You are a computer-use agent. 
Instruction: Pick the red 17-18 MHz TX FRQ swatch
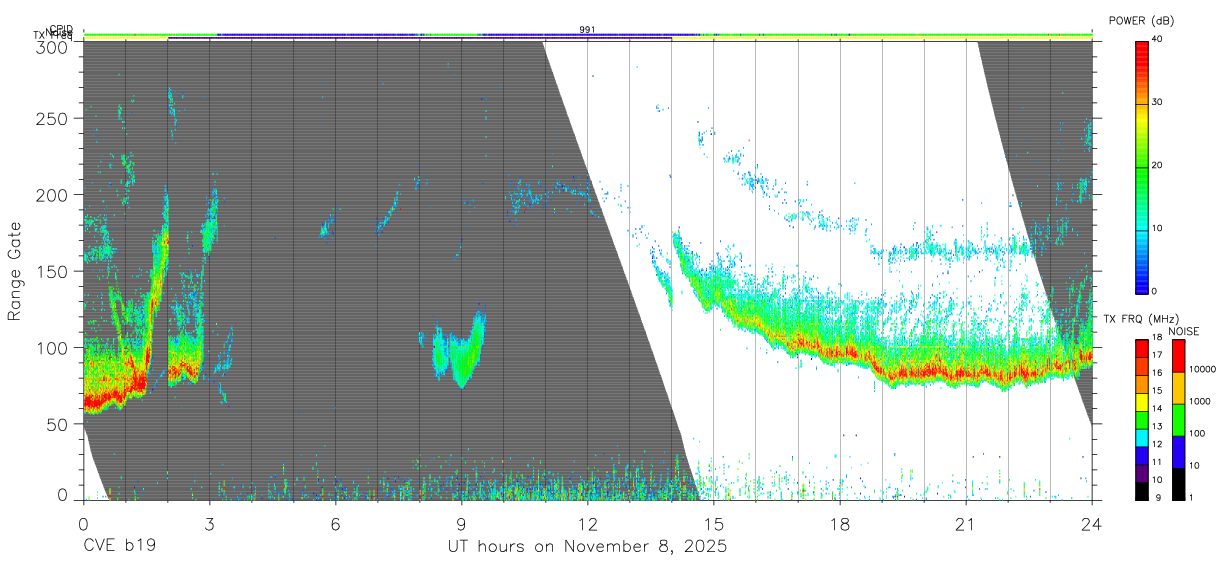[1142, 347]
